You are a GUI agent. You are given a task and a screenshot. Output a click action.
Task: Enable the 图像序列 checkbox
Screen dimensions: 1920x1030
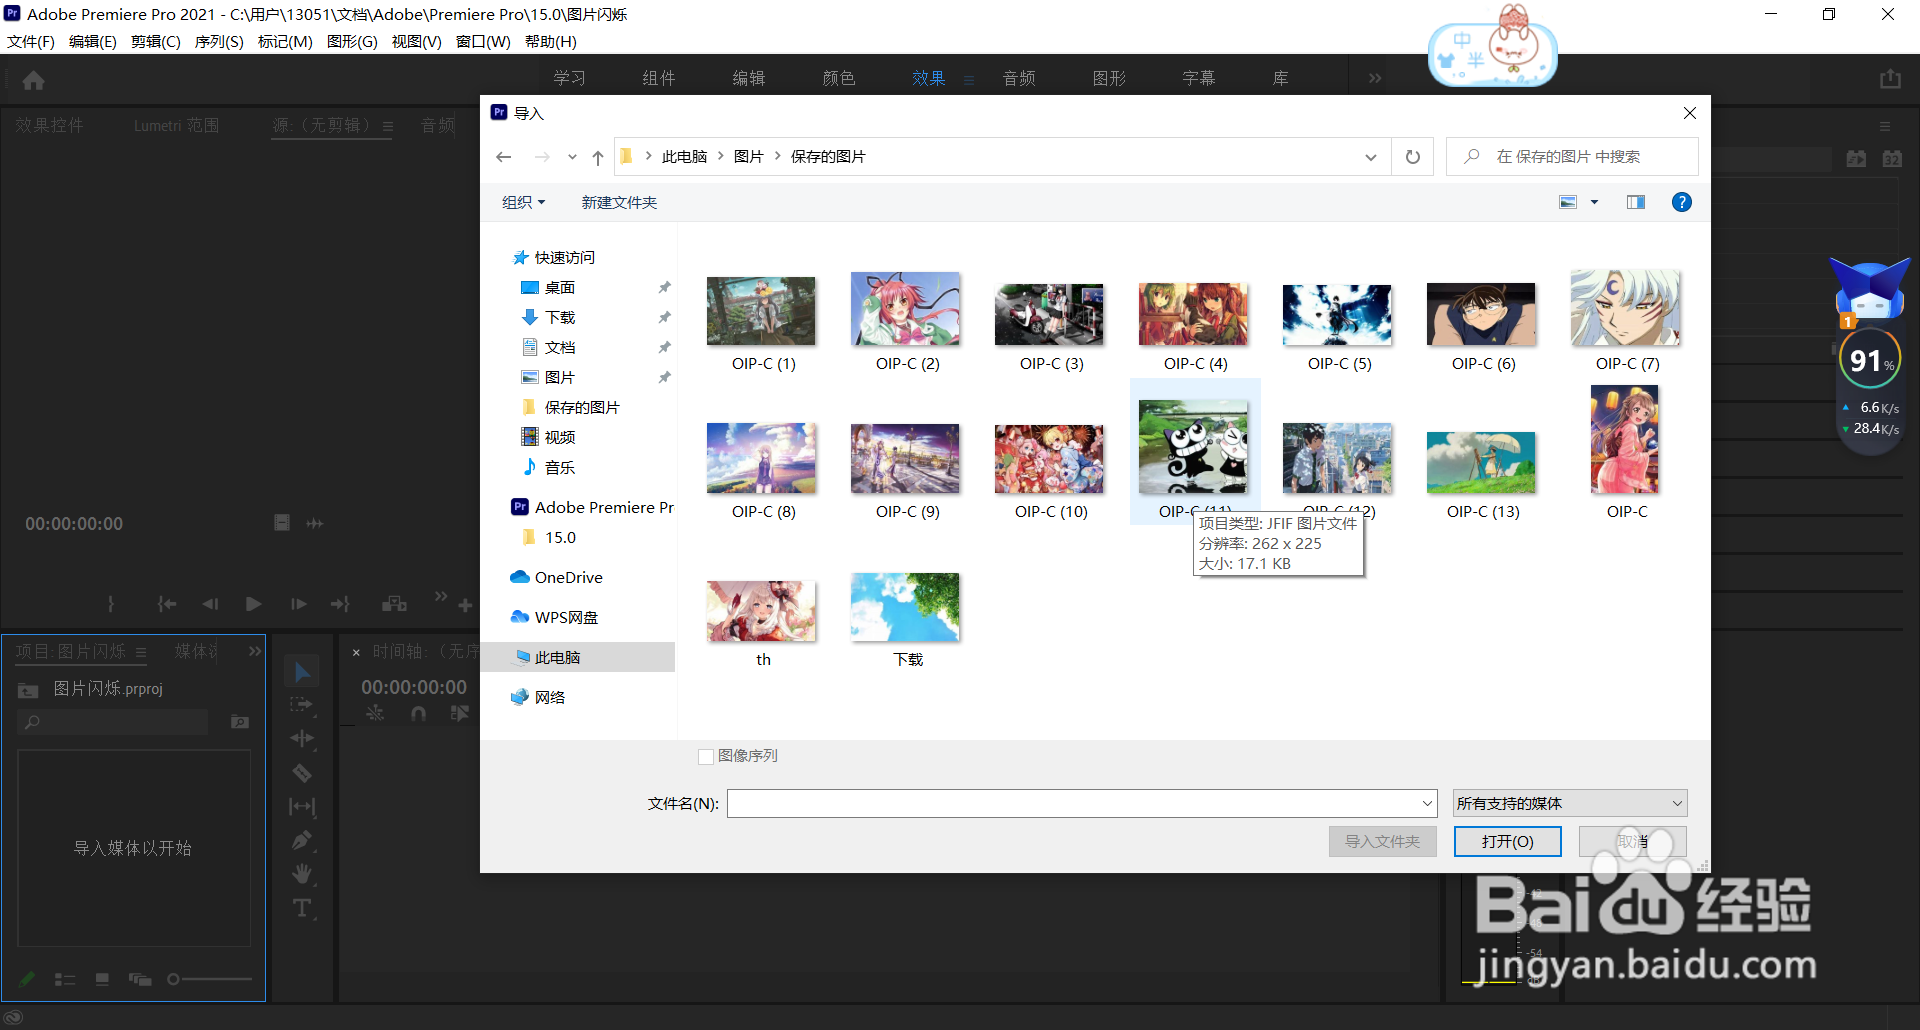coord(706,756)
